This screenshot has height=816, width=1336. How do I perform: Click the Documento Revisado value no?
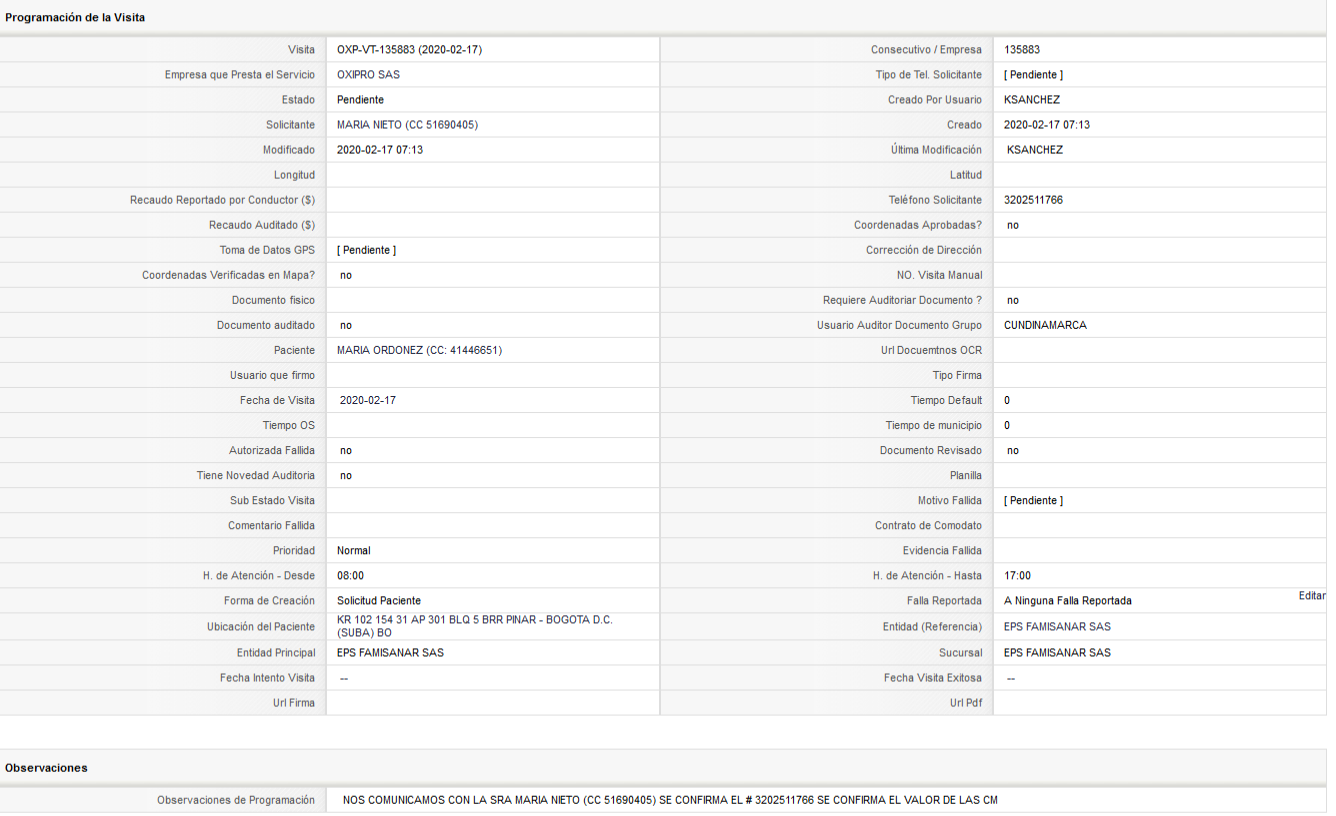(1013, 450)
